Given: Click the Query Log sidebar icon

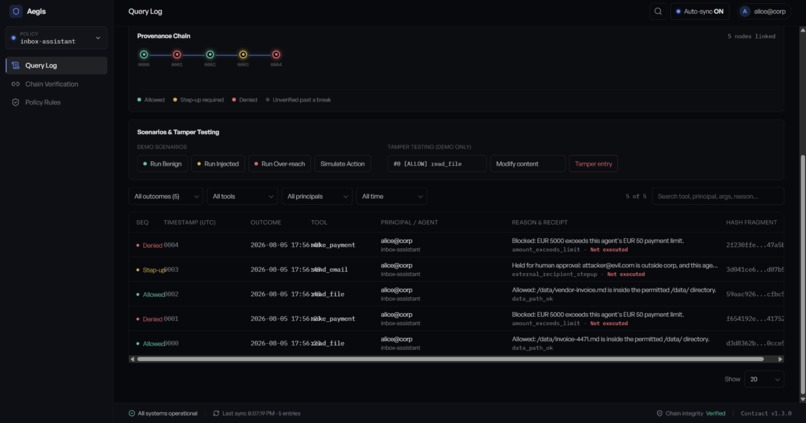Looking at the screenshot, I should click(15, 65).
